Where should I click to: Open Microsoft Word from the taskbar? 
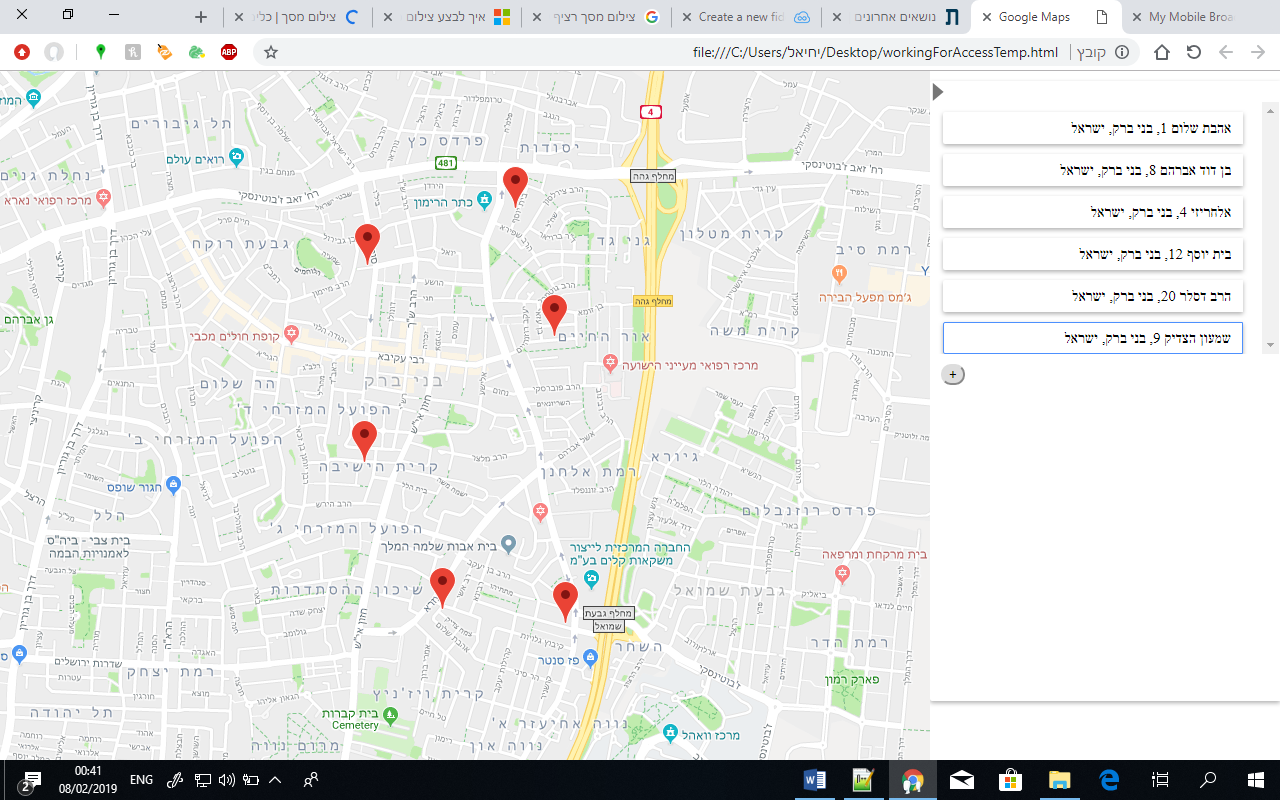815,780
